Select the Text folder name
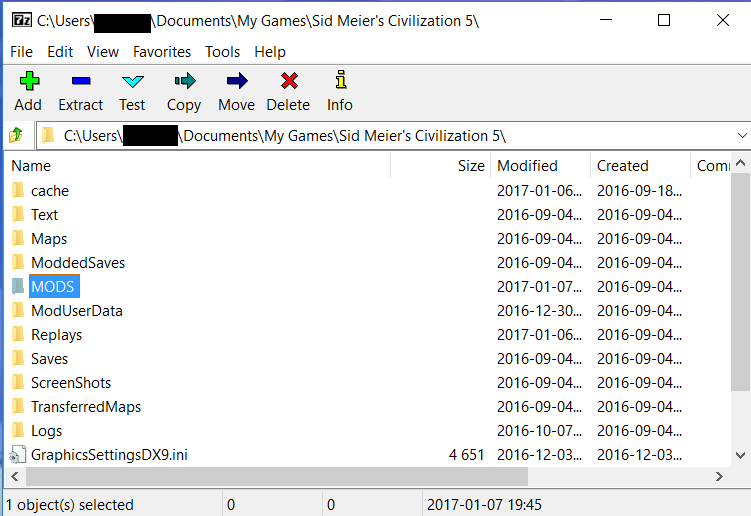The width and height of the screenshot is (751, 516). pos(45,215)
